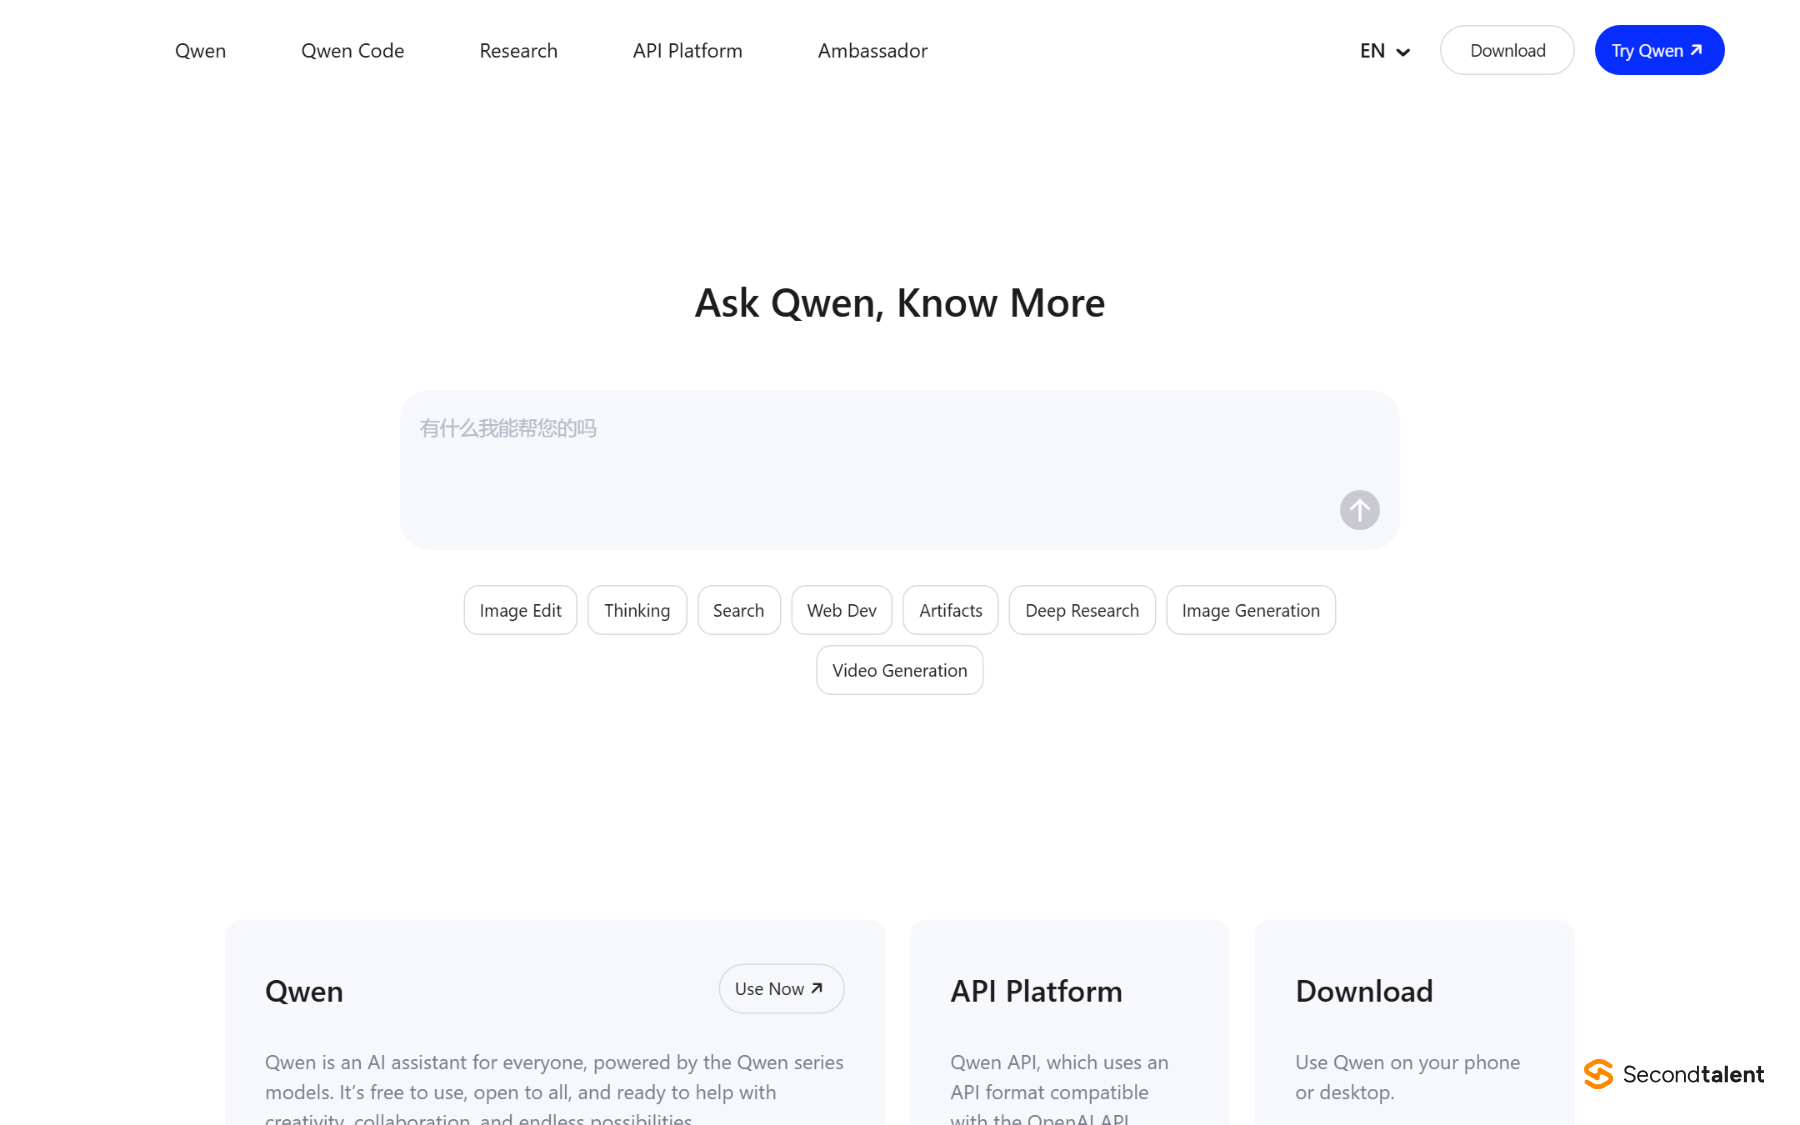This screenshot has width=1800, height=1125.
Task: Toggle the Search chip
Action: point(738,610)
